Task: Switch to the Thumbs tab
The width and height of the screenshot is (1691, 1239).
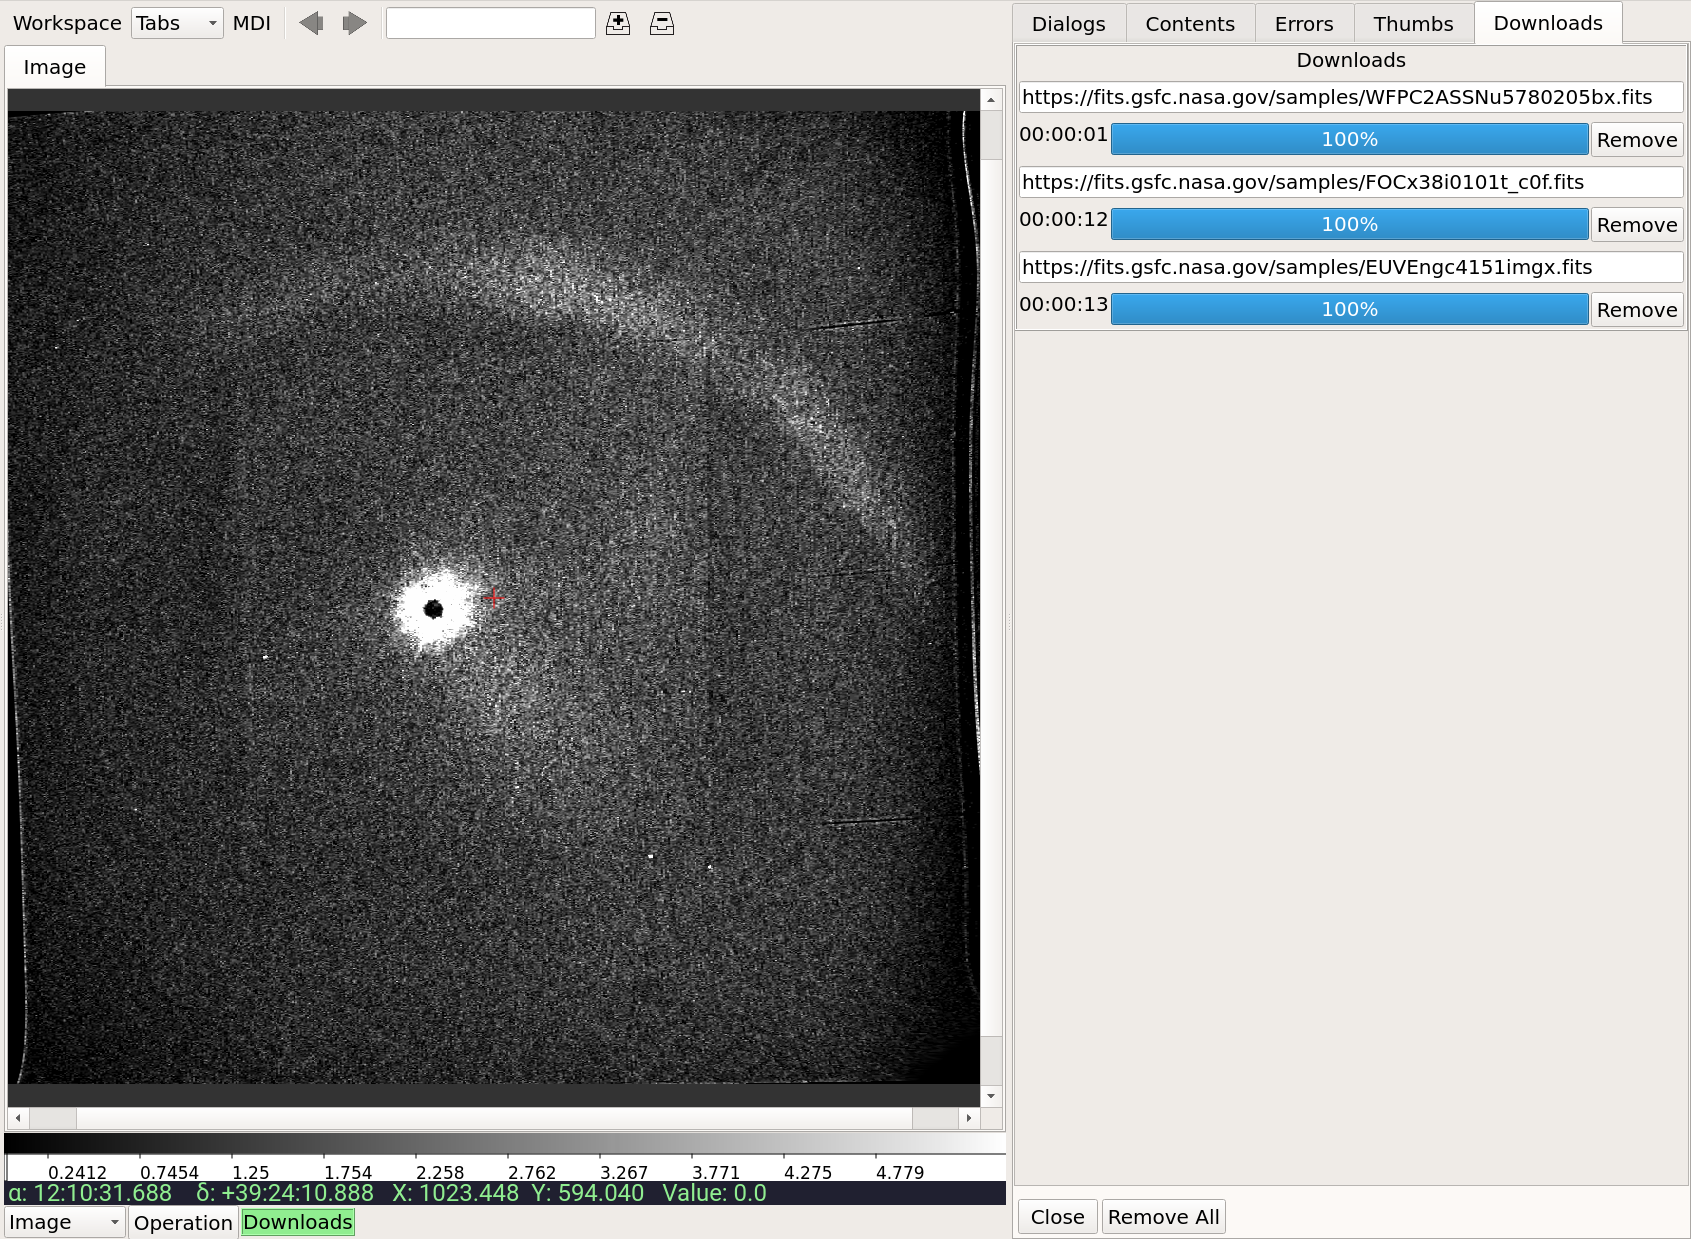Action: pyautogui.click(x=1413, y=23)
